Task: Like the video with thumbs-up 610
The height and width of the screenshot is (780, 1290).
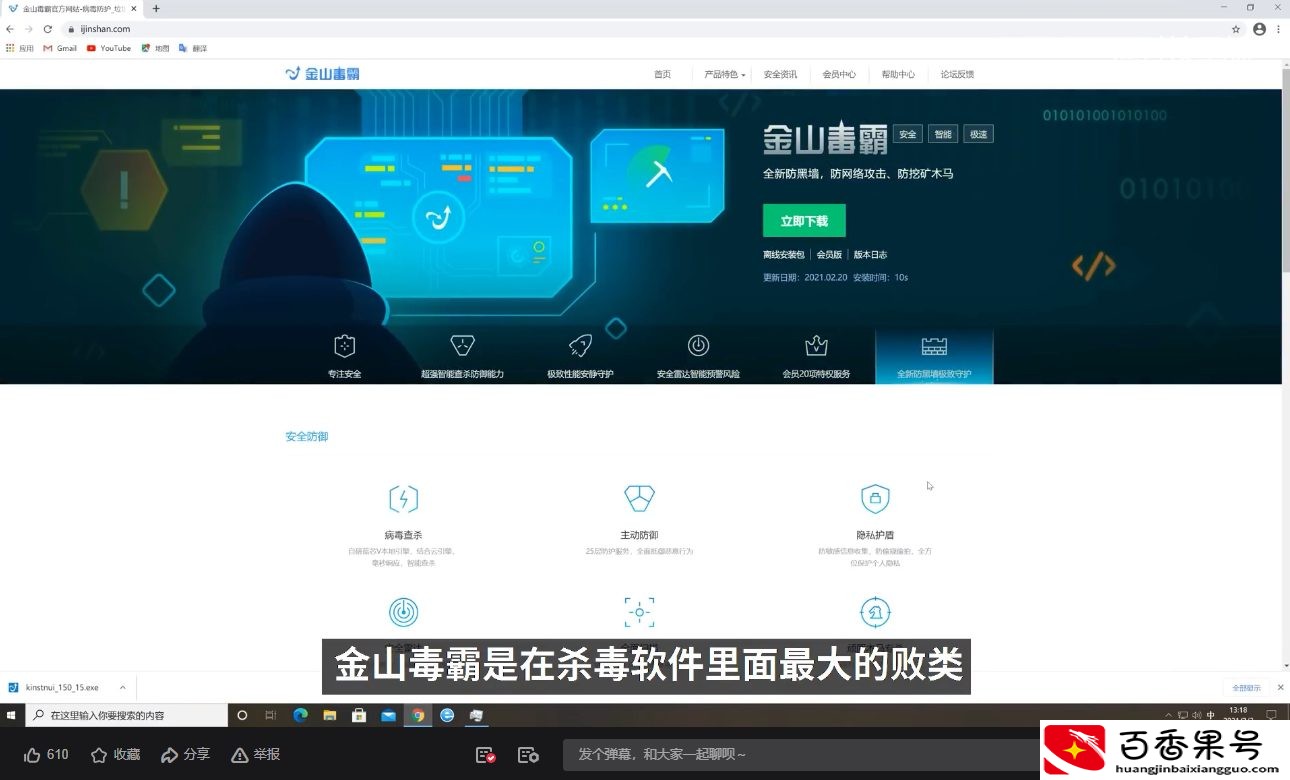Action: [46, 755]
